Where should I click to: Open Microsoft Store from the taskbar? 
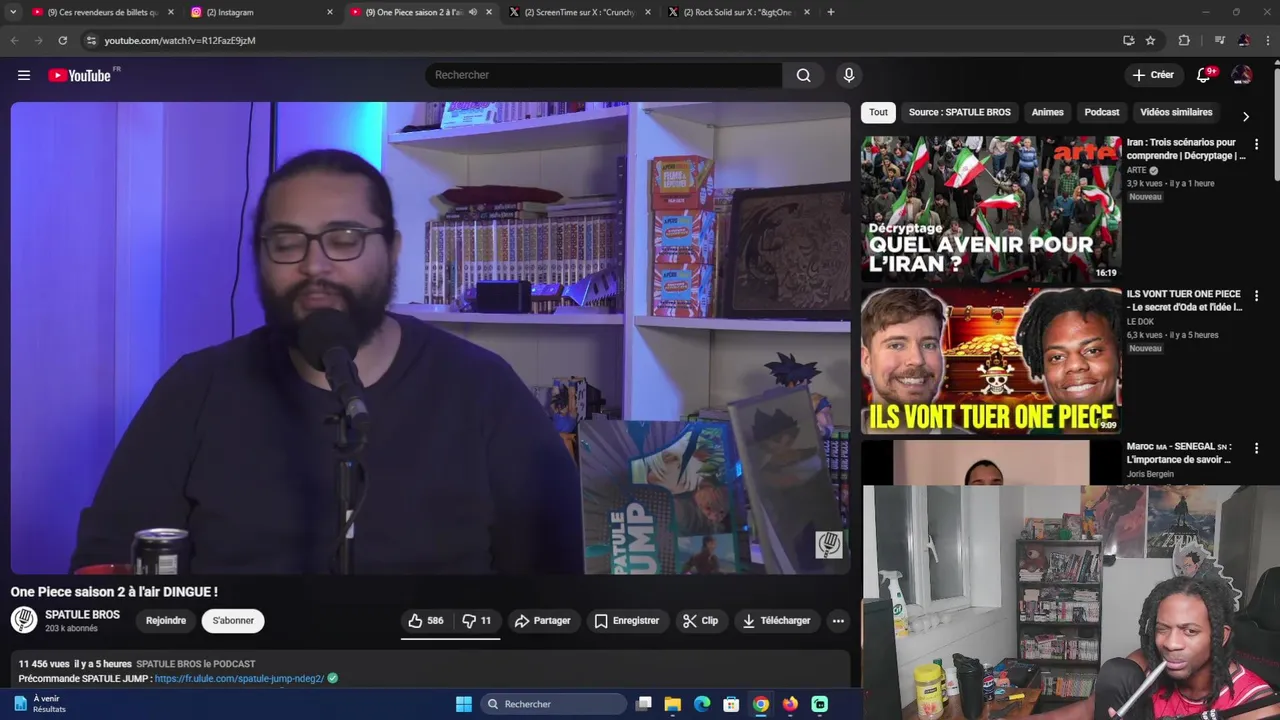(731, 704)
